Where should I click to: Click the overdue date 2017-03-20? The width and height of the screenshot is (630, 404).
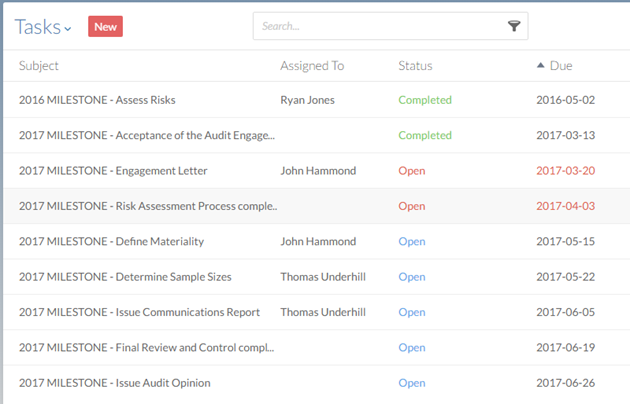(565, 171)
